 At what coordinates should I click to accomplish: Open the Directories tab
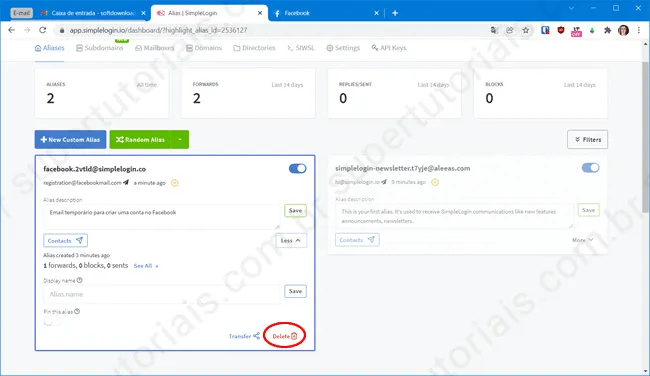point(254,48)
